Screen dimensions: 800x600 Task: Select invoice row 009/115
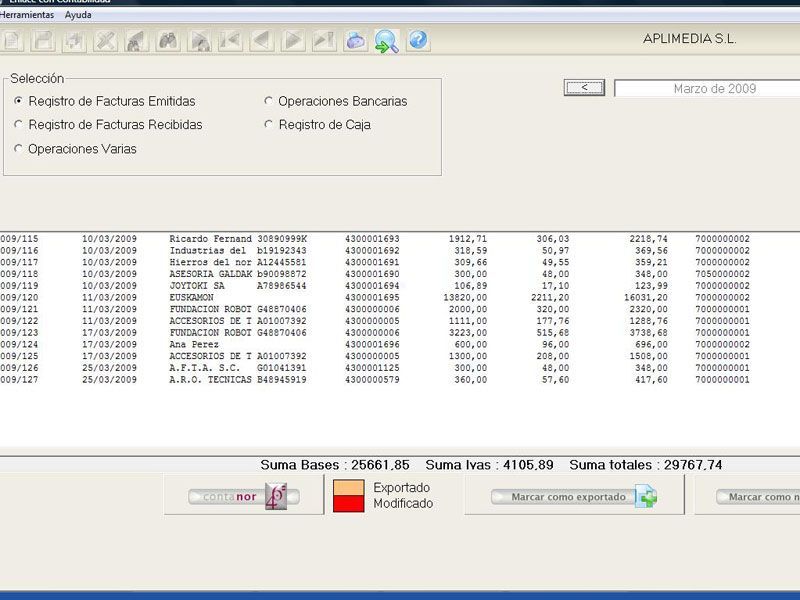(375, 239)
